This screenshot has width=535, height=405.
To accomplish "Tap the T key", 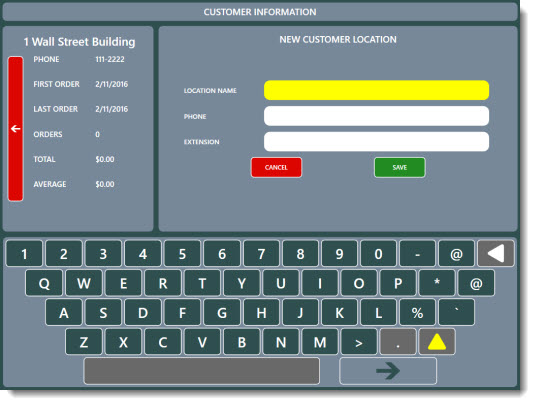I will tap(202, 283).
